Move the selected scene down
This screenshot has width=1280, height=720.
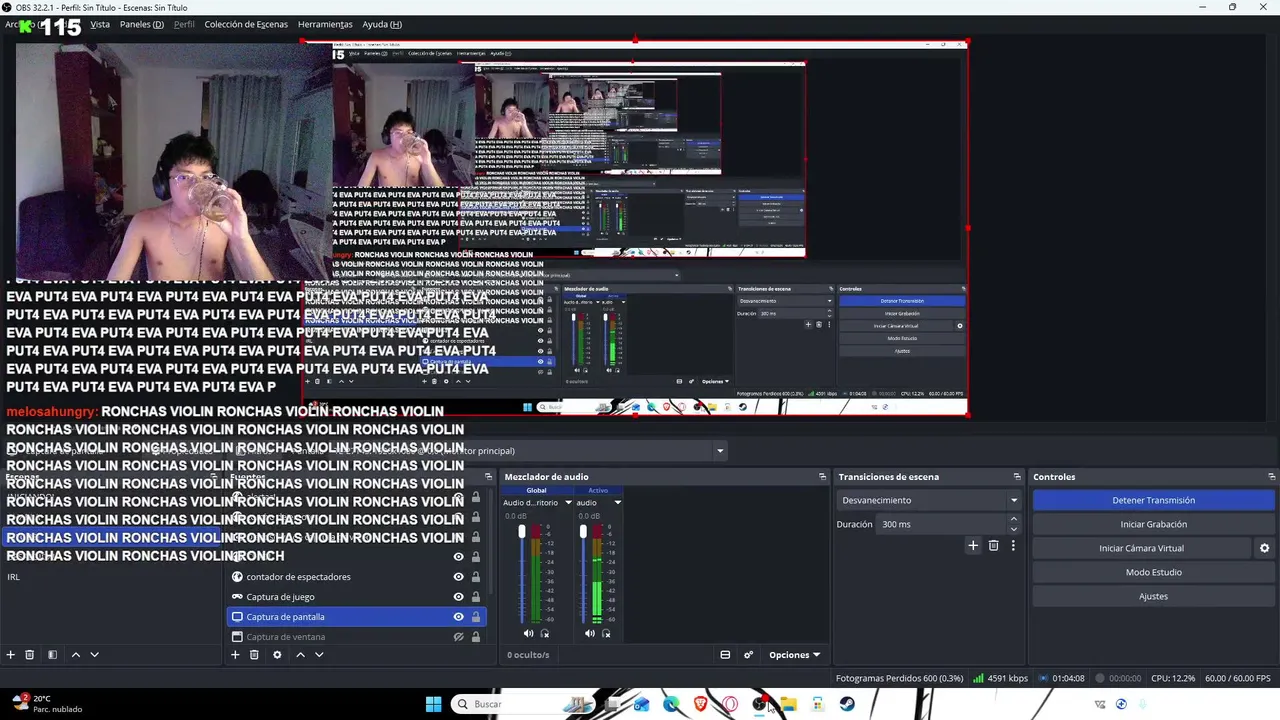(x=94, y=655)
